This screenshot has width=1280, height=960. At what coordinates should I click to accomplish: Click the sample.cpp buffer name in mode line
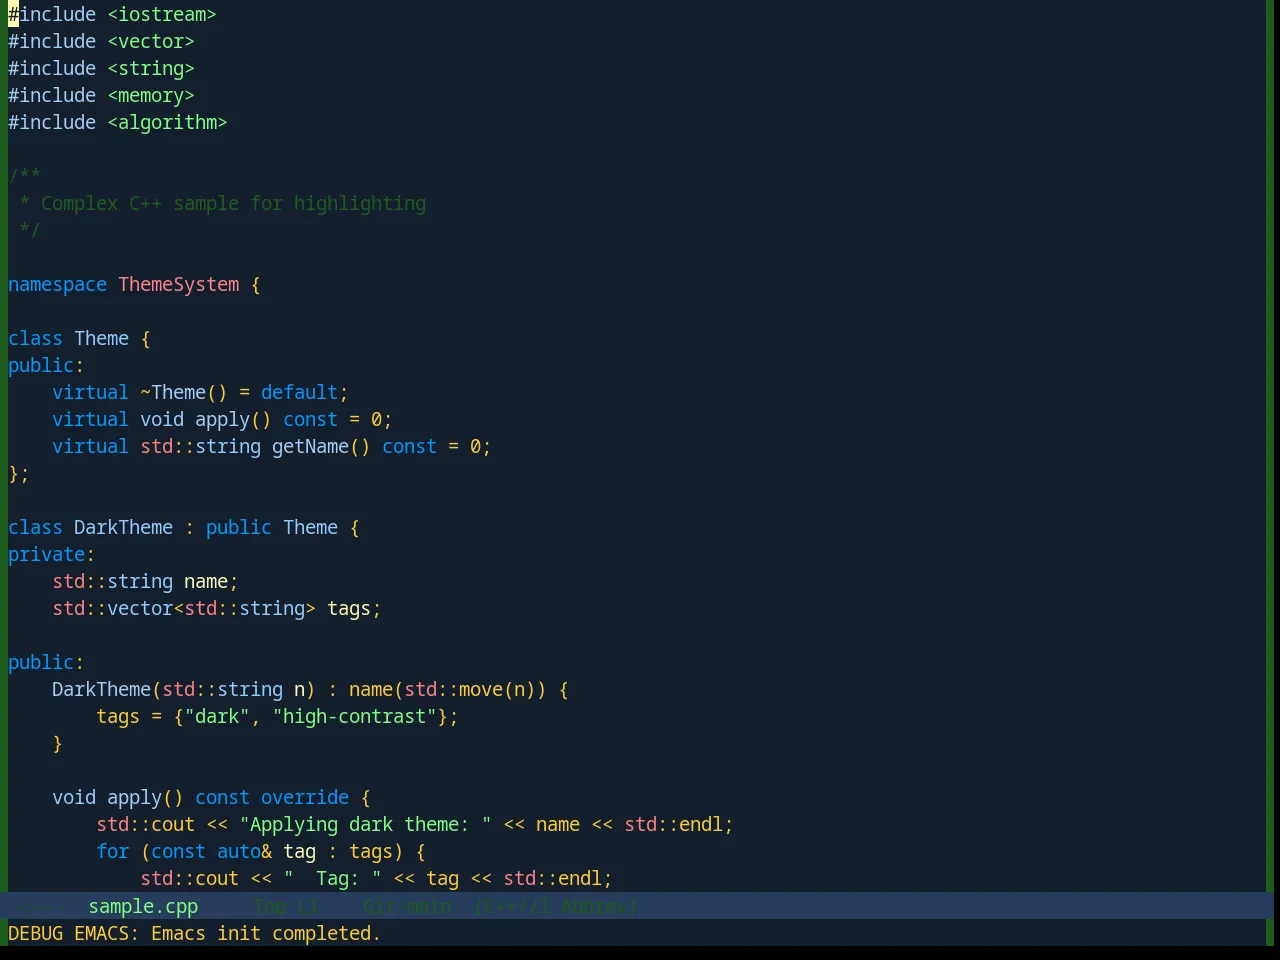[x=143, y=906]
